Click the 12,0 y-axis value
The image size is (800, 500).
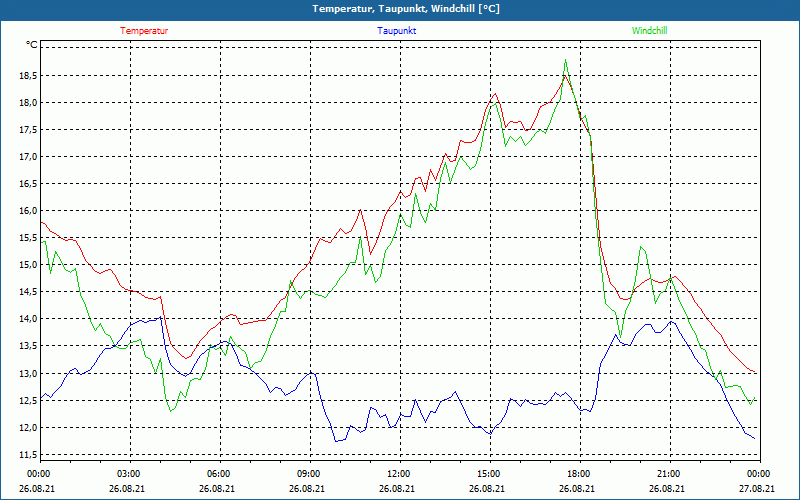point(29,428)
